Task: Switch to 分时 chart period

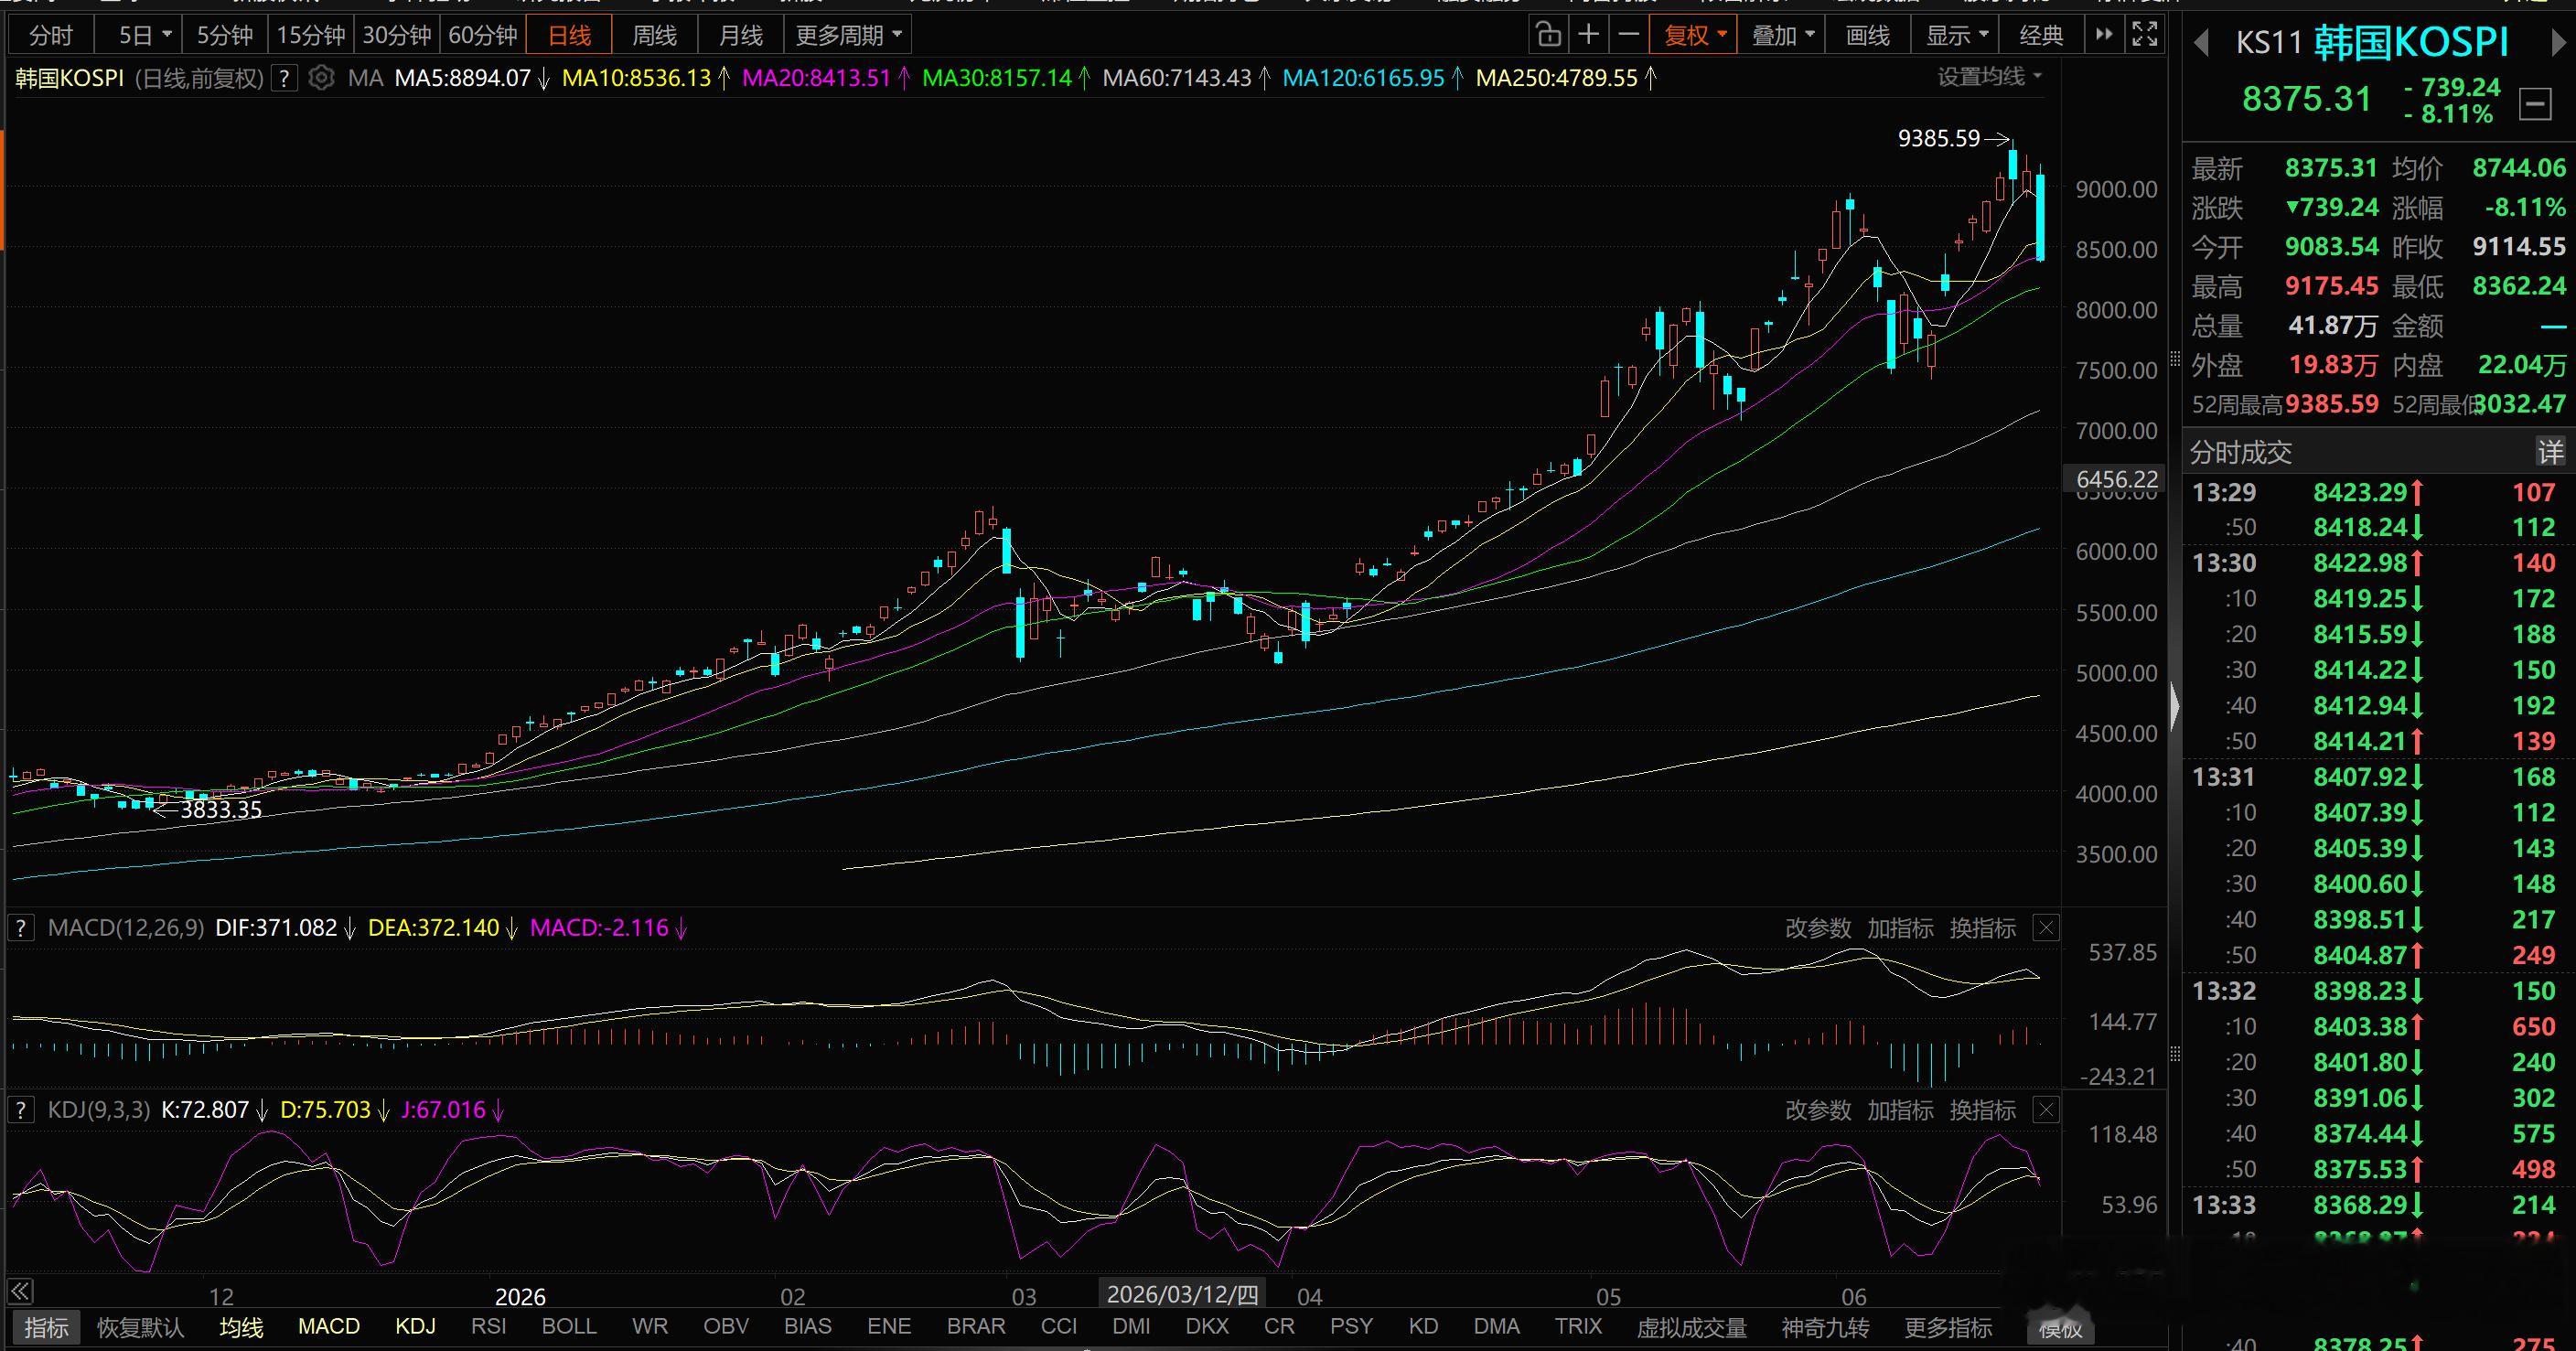Action: point(51,36)
